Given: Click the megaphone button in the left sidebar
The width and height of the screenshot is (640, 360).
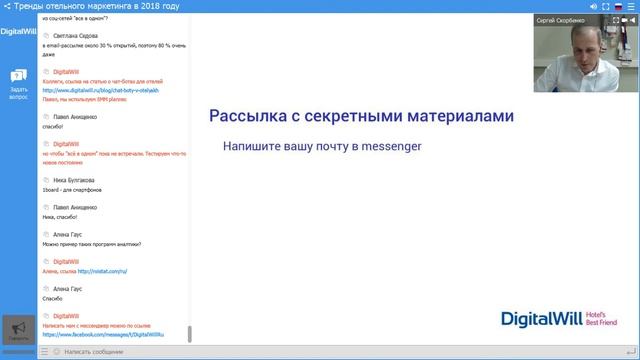Looking at the screenshot, I should point(19,330).
